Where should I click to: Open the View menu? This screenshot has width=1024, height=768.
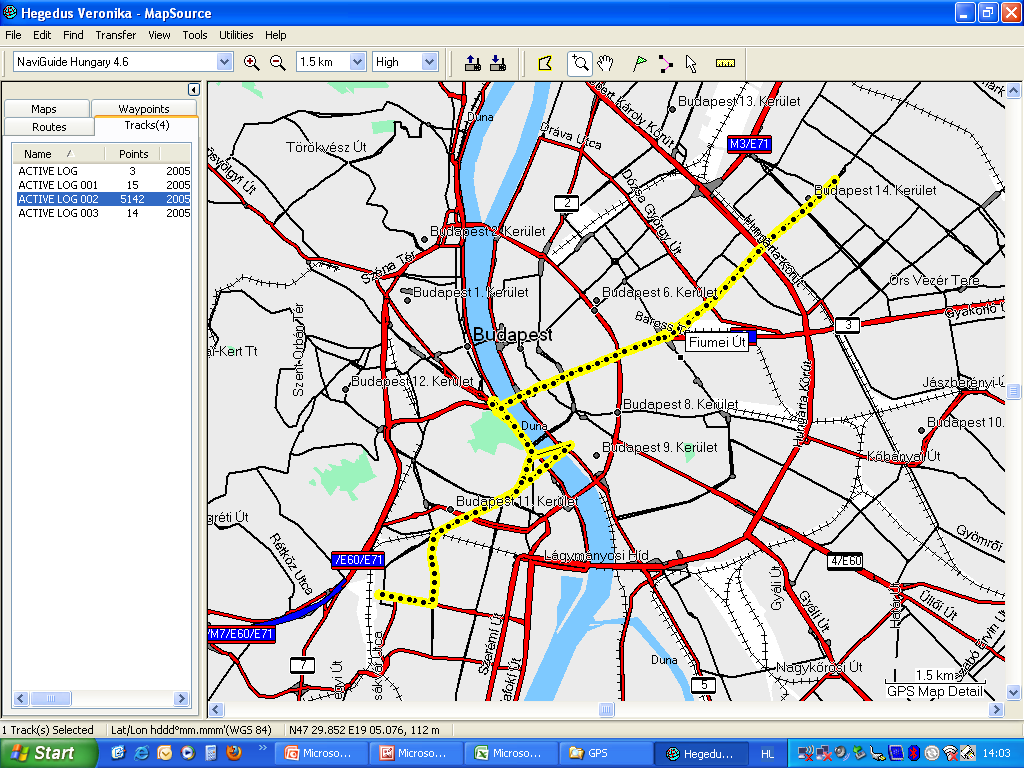pos(159,35)
